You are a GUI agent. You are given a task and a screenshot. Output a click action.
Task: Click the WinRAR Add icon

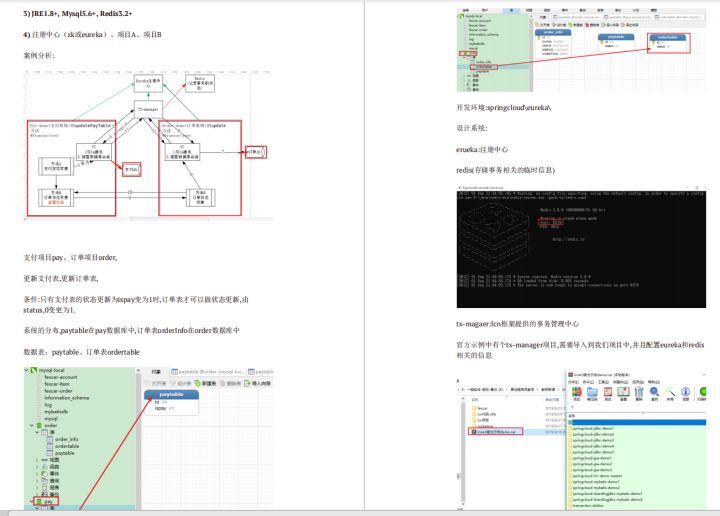pos(577,392)
